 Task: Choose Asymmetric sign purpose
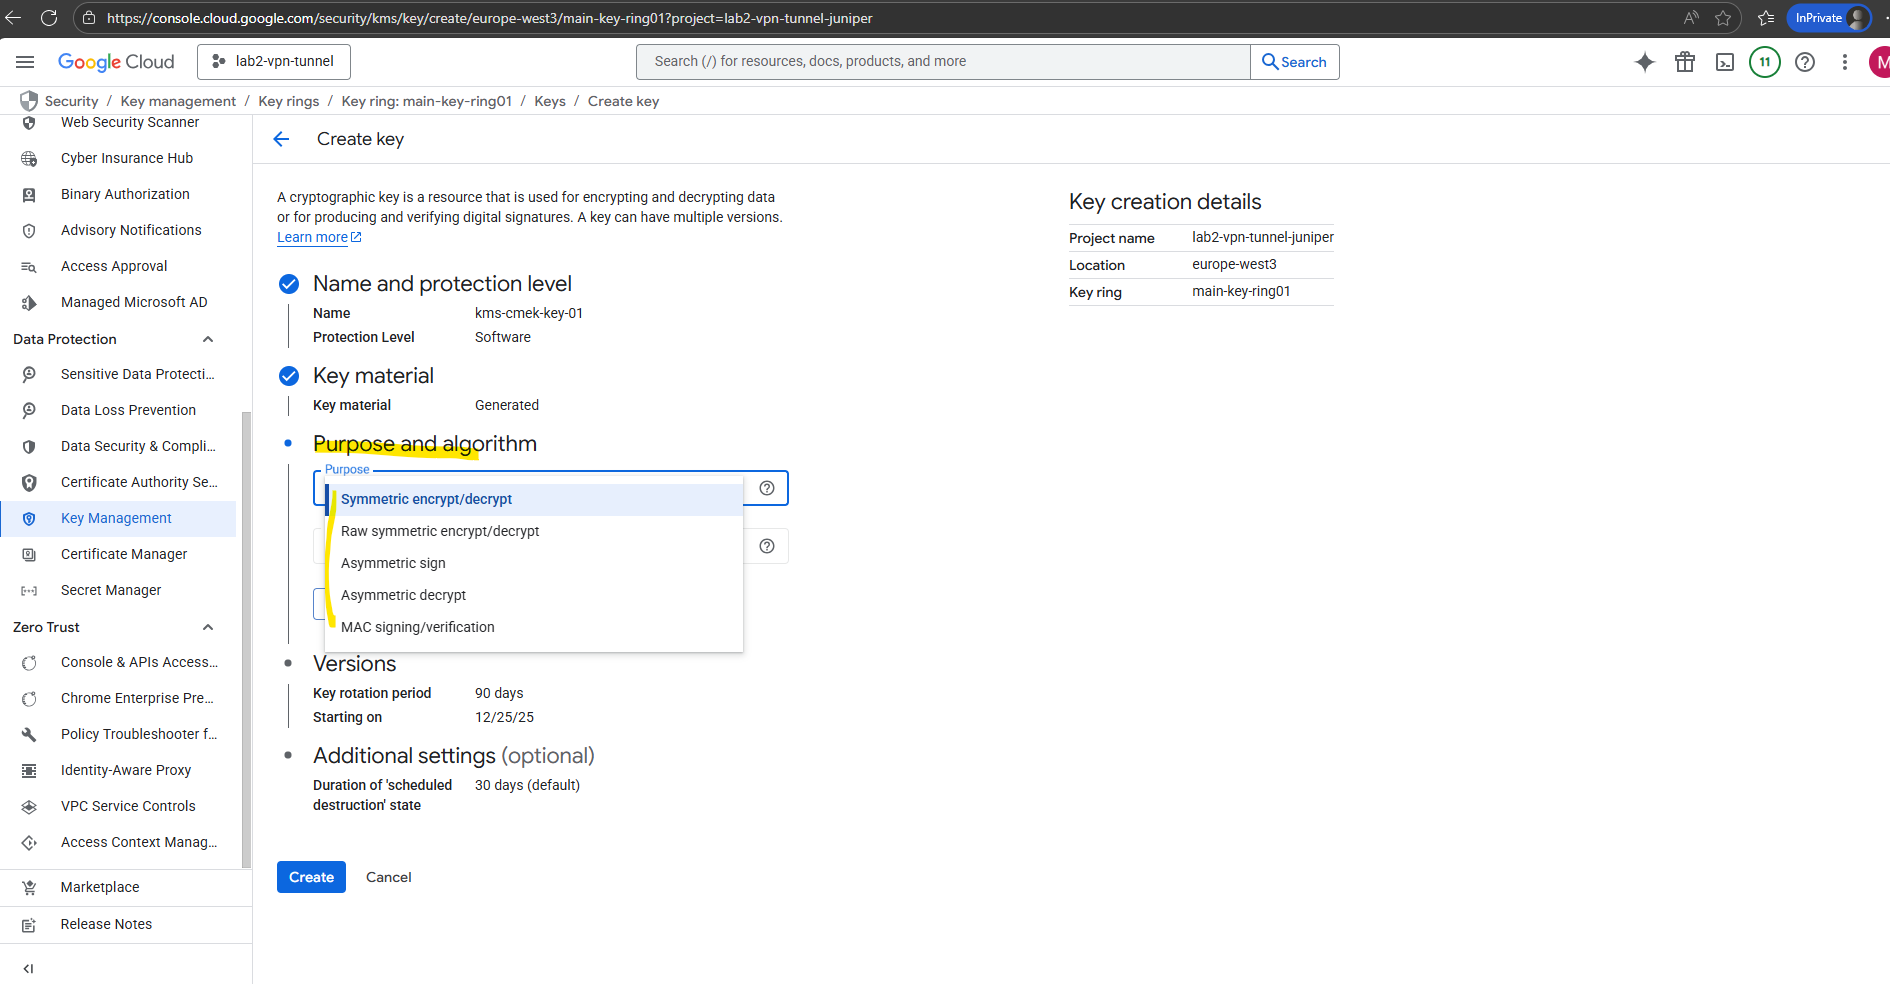534,564
